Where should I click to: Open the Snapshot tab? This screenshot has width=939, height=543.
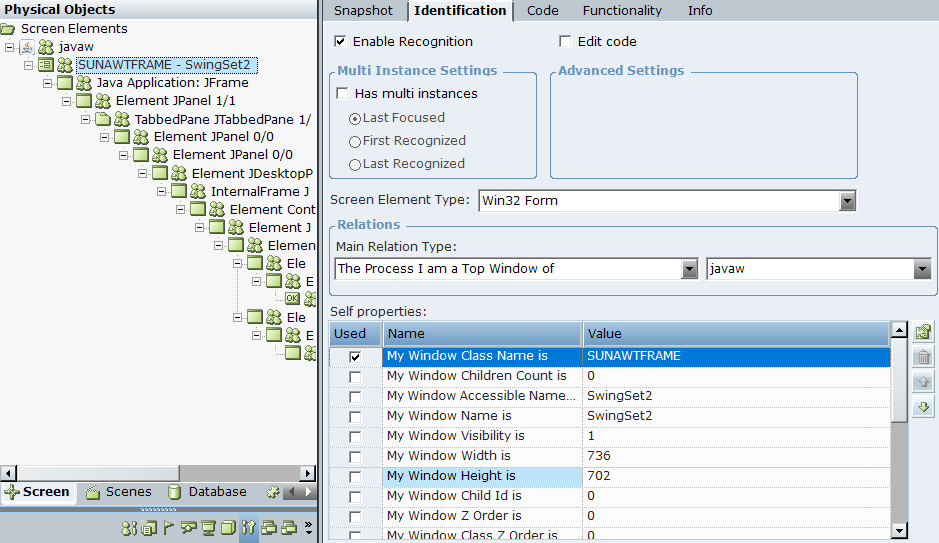363,11
